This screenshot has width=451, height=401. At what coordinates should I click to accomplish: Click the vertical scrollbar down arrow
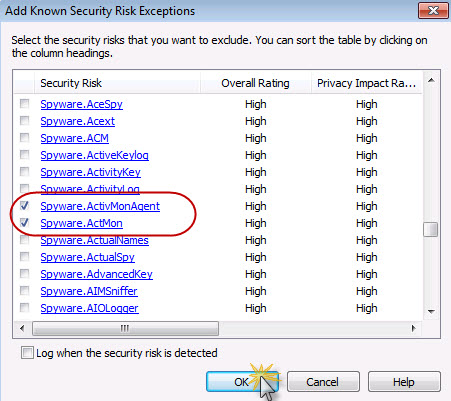click(x=431, y=312)
